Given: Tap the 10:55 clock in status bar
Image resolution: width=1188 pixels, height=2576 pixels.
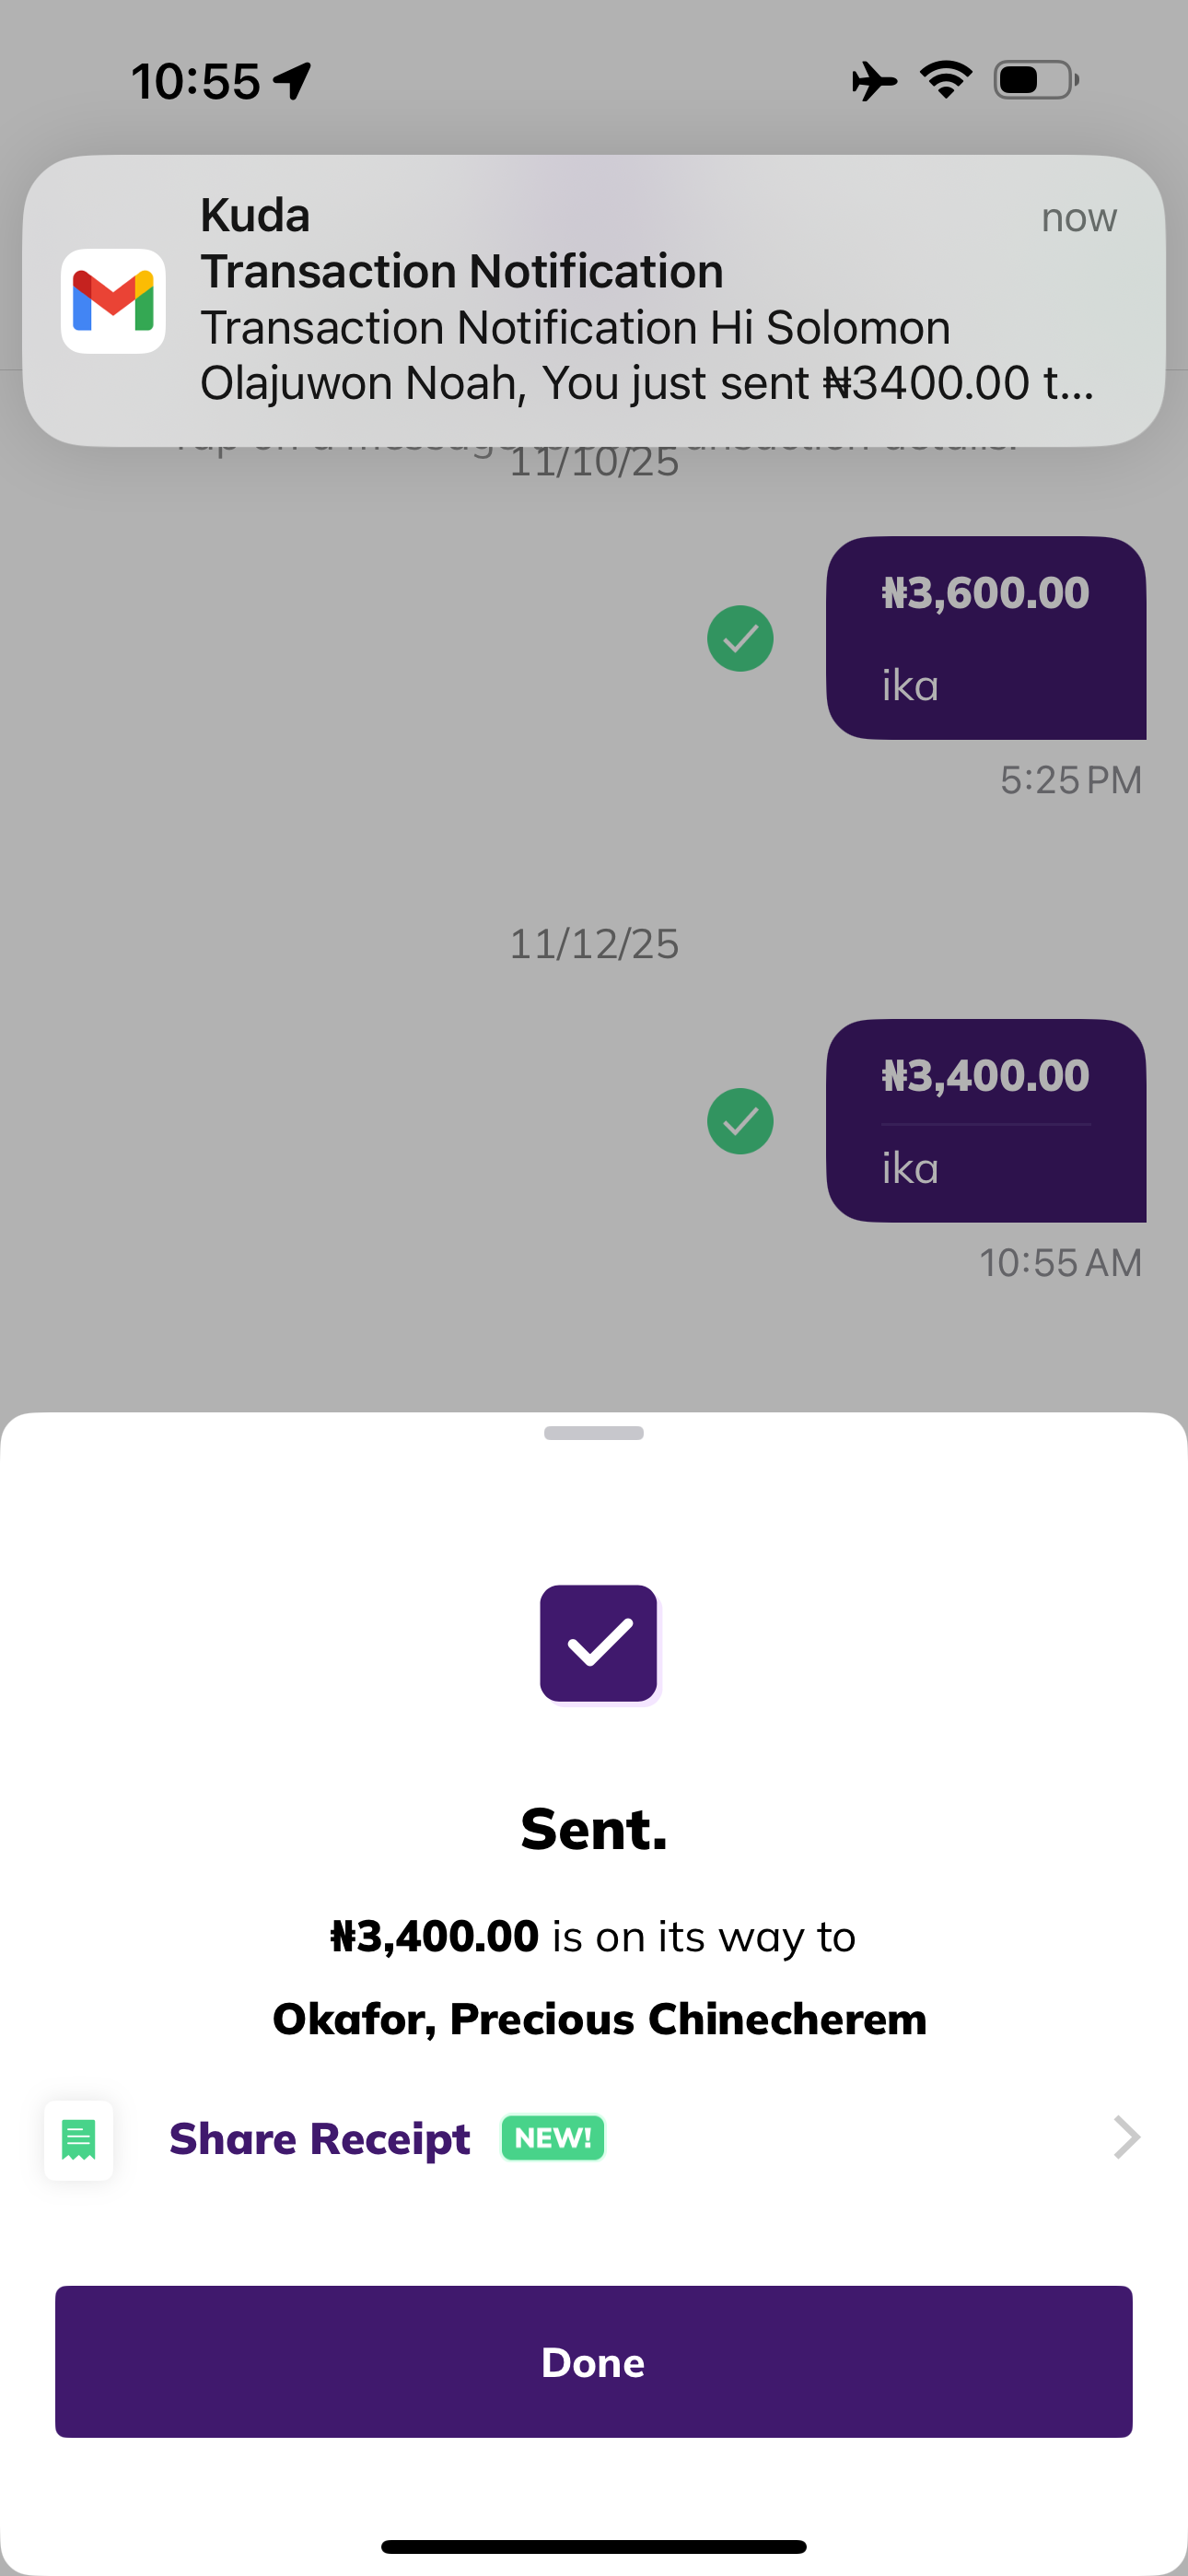Looking at the screenshot, I should pos(196,82).
